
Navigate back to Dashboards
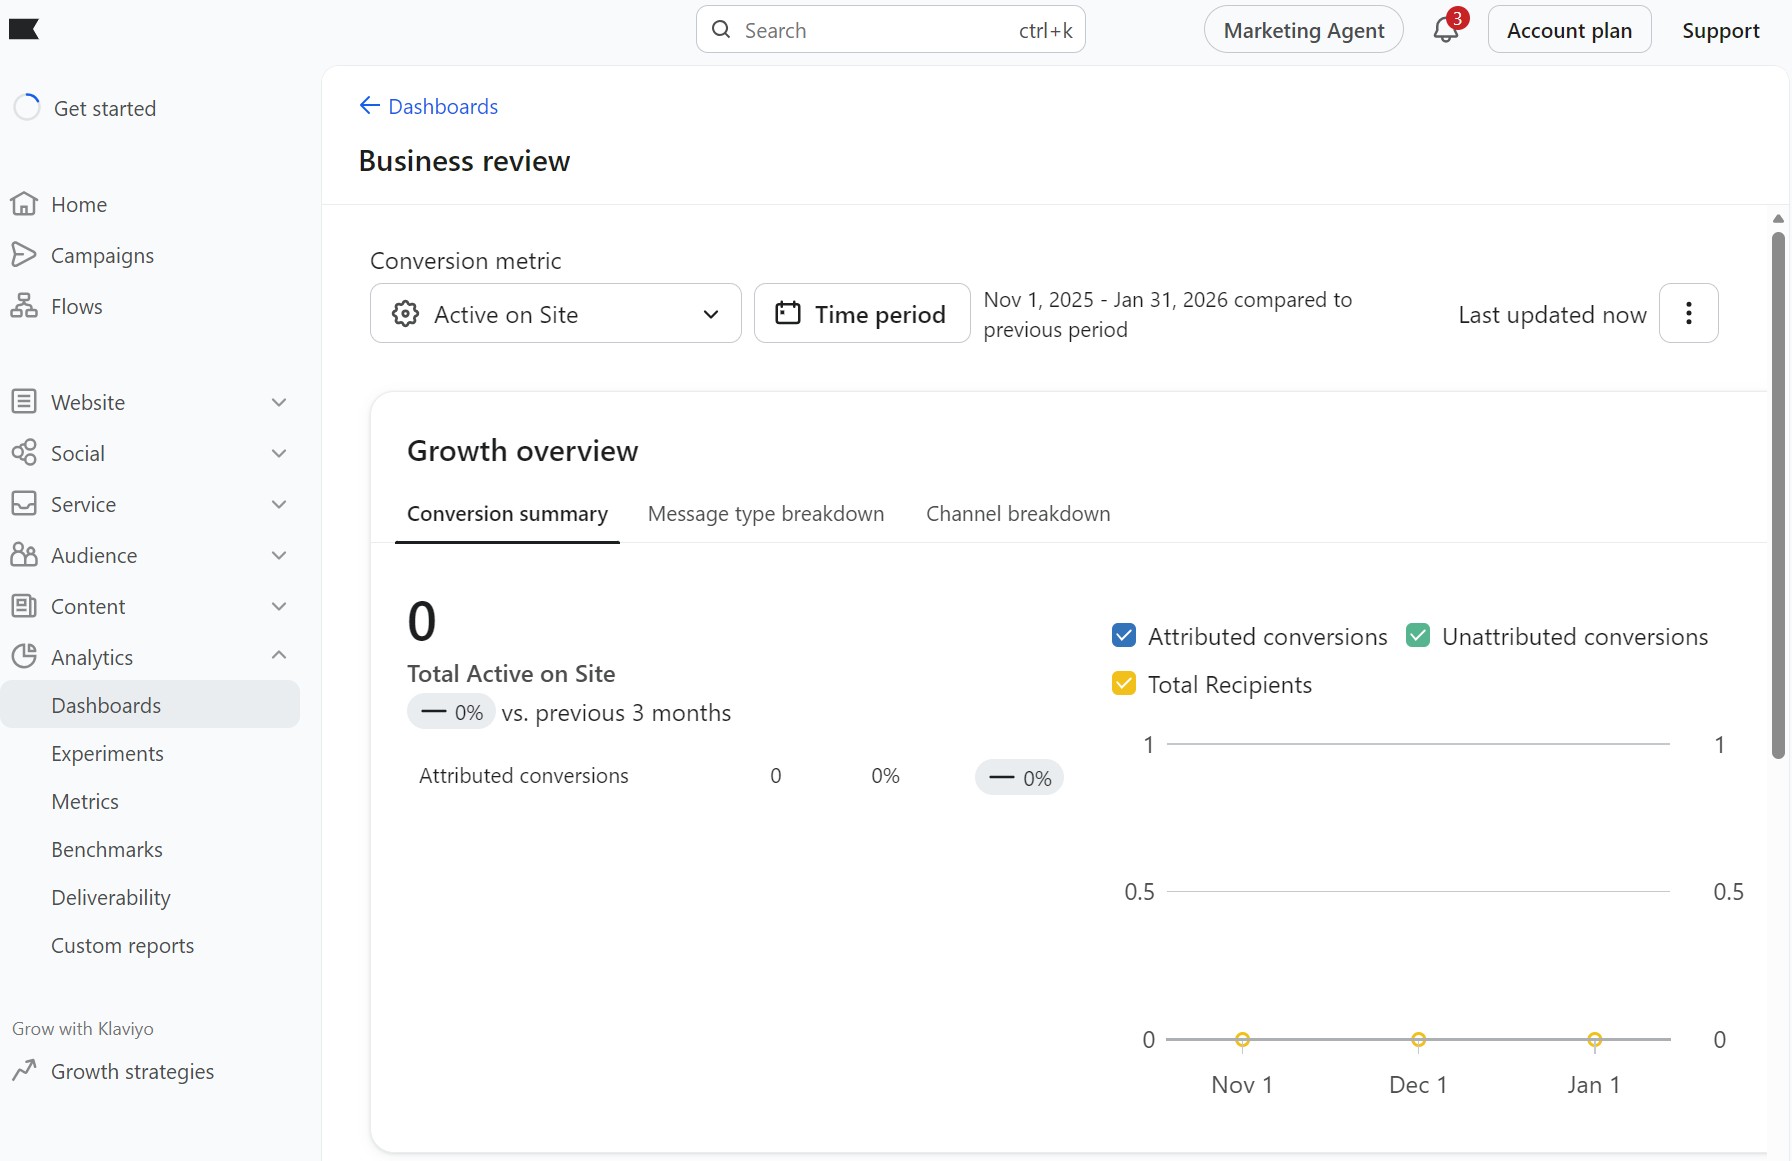428,106
